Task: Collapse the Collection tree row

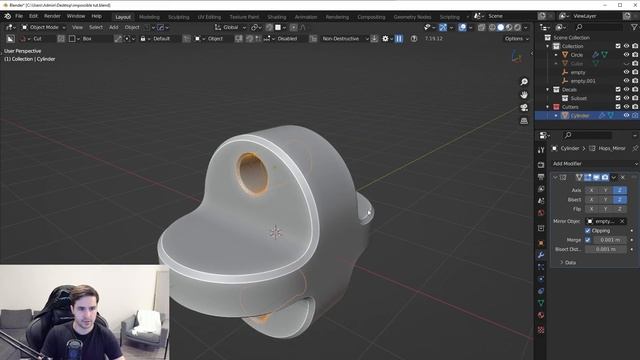Action: point(548,46)
